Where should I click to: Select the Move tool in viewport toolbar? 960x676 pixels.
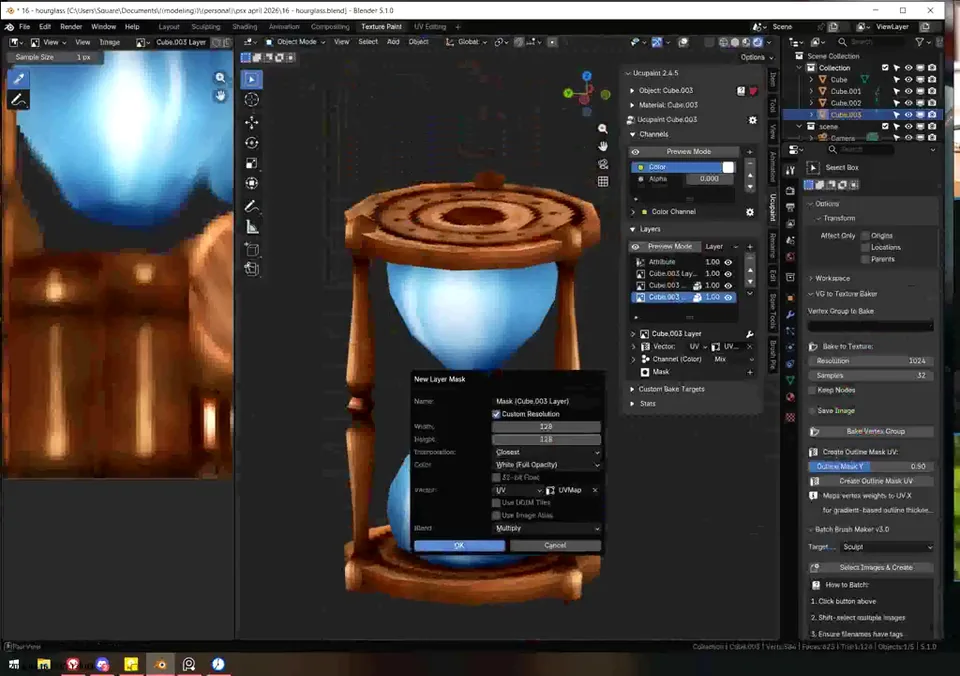tap(252, 122)
